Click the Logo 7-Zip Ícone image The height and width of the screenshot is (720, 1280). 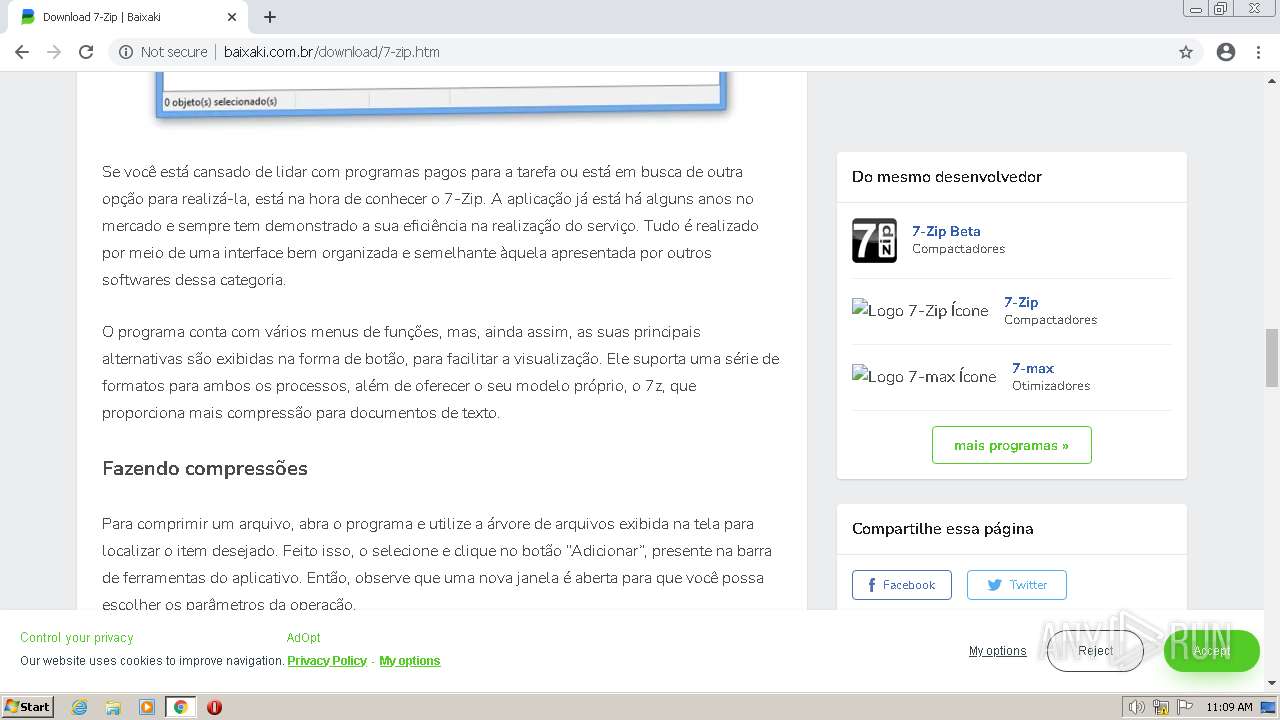click(x=920, y=310)
